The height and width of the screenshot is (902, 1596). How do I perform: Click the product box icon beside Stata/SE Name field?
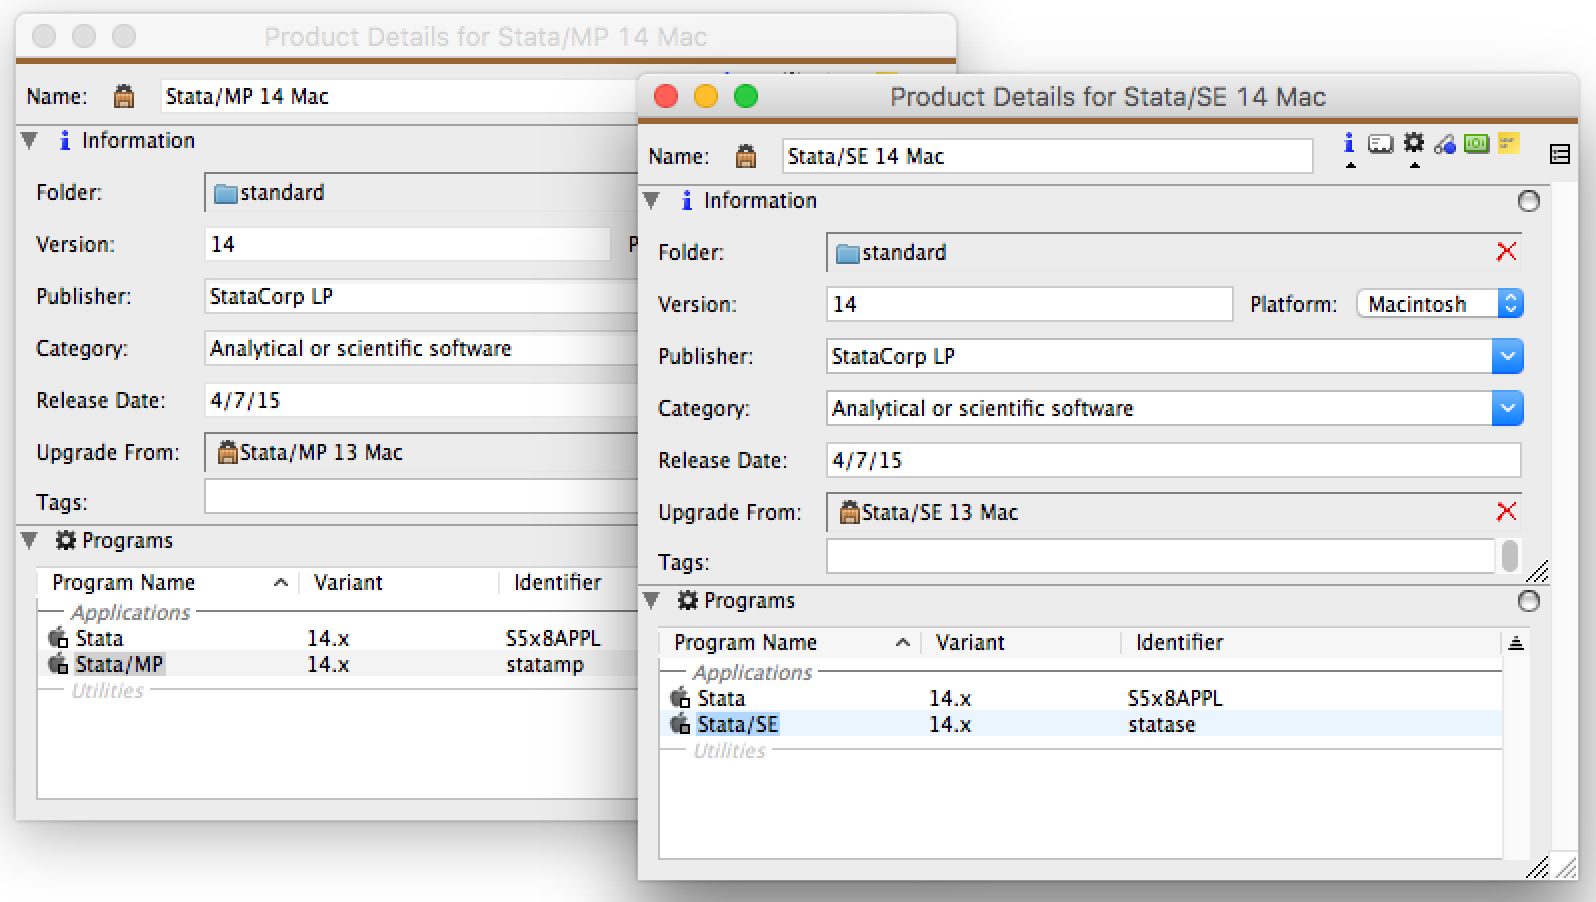tap(746, 156)
